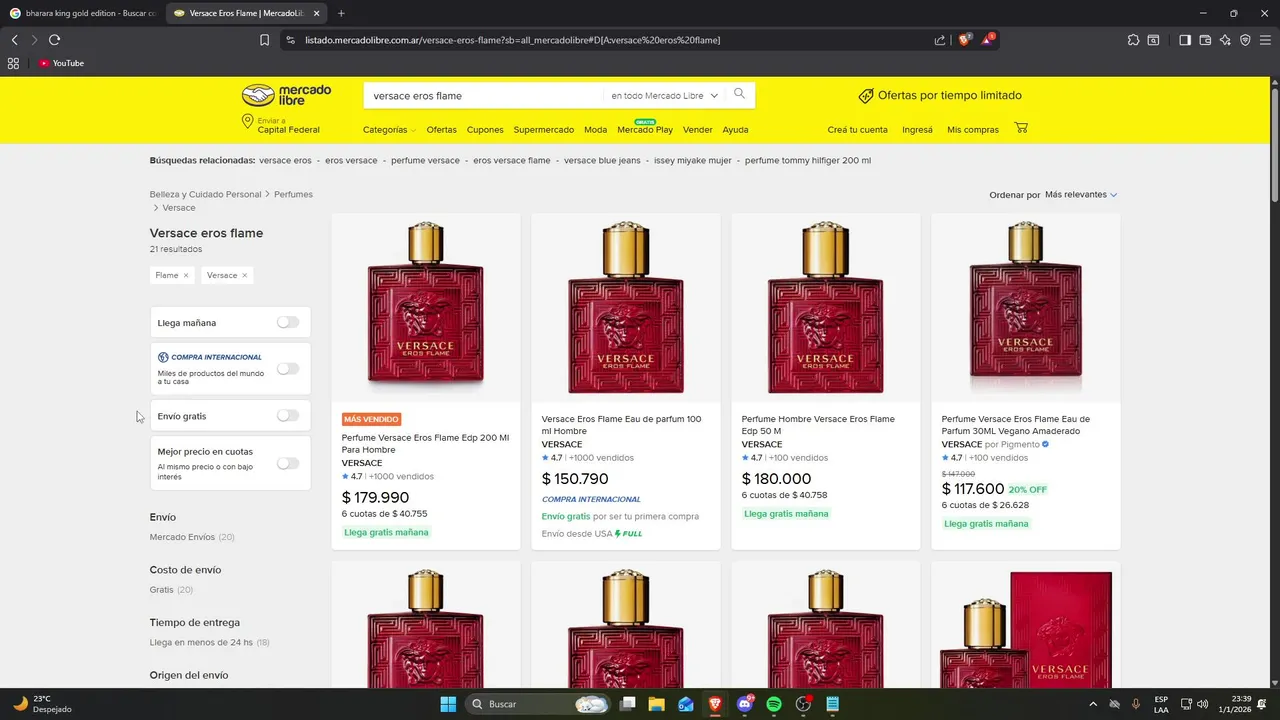The image size is (1280, 720).
Task: Open YouTube bookmark
Action: click(x=61, y=63)
